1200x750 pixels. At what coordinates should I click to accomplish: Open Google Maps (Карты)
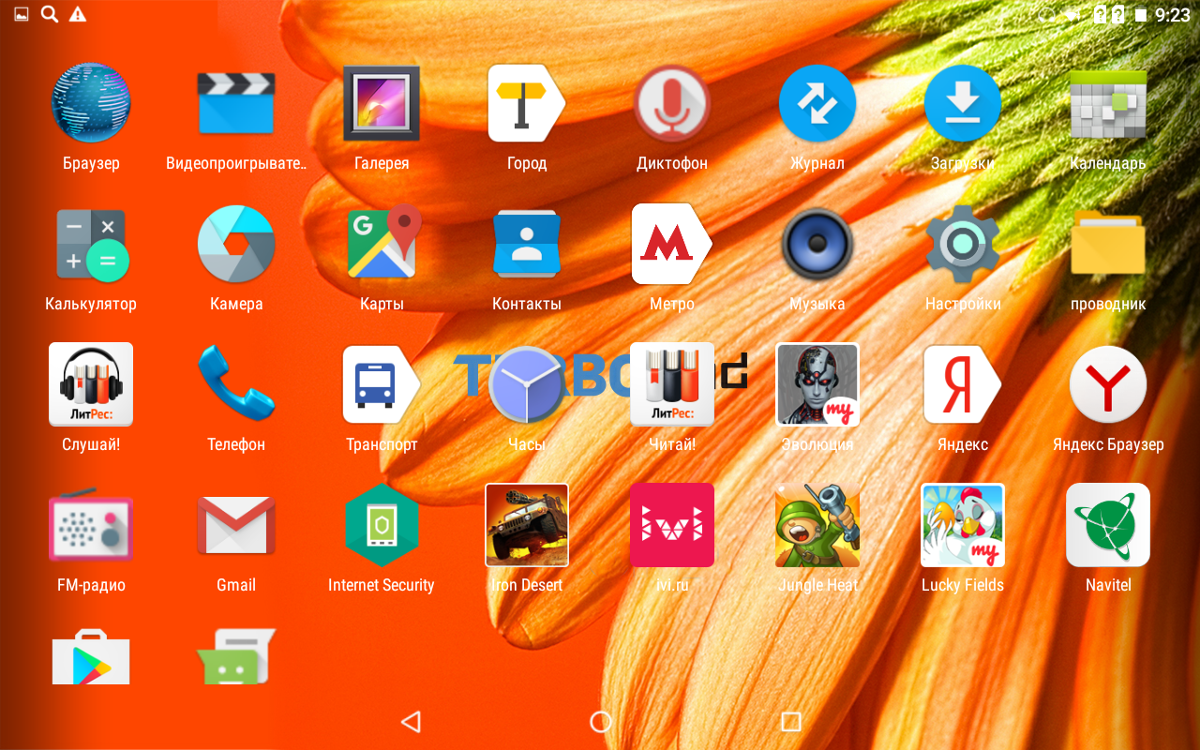[383, 244]
